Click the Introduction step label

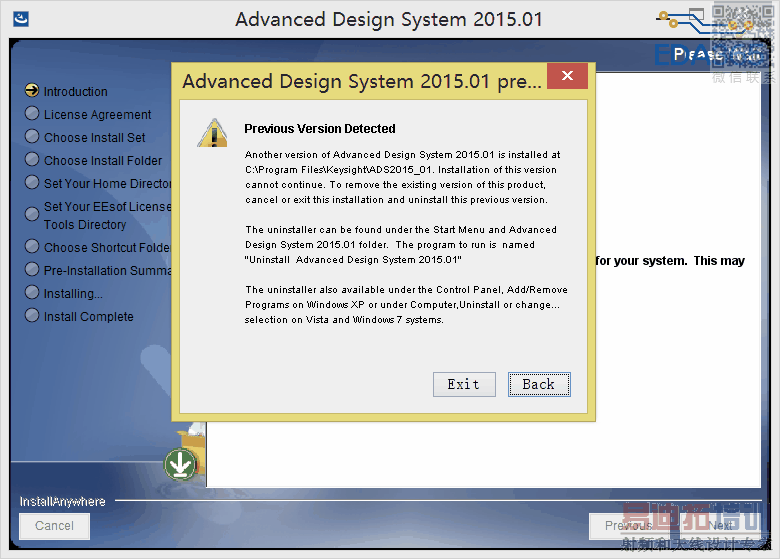click(76, 92)
